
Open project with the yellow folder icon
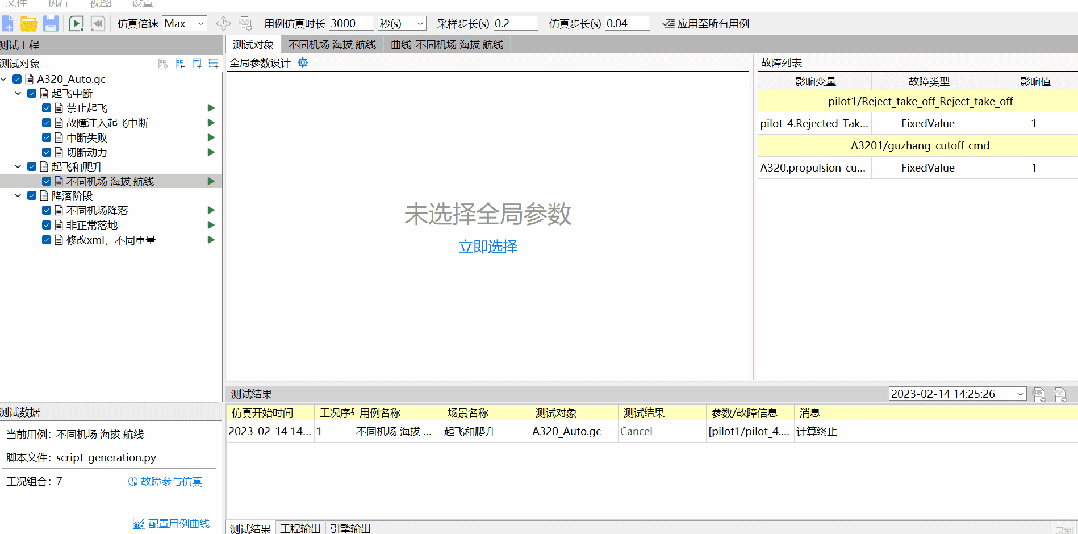point(28,23)
